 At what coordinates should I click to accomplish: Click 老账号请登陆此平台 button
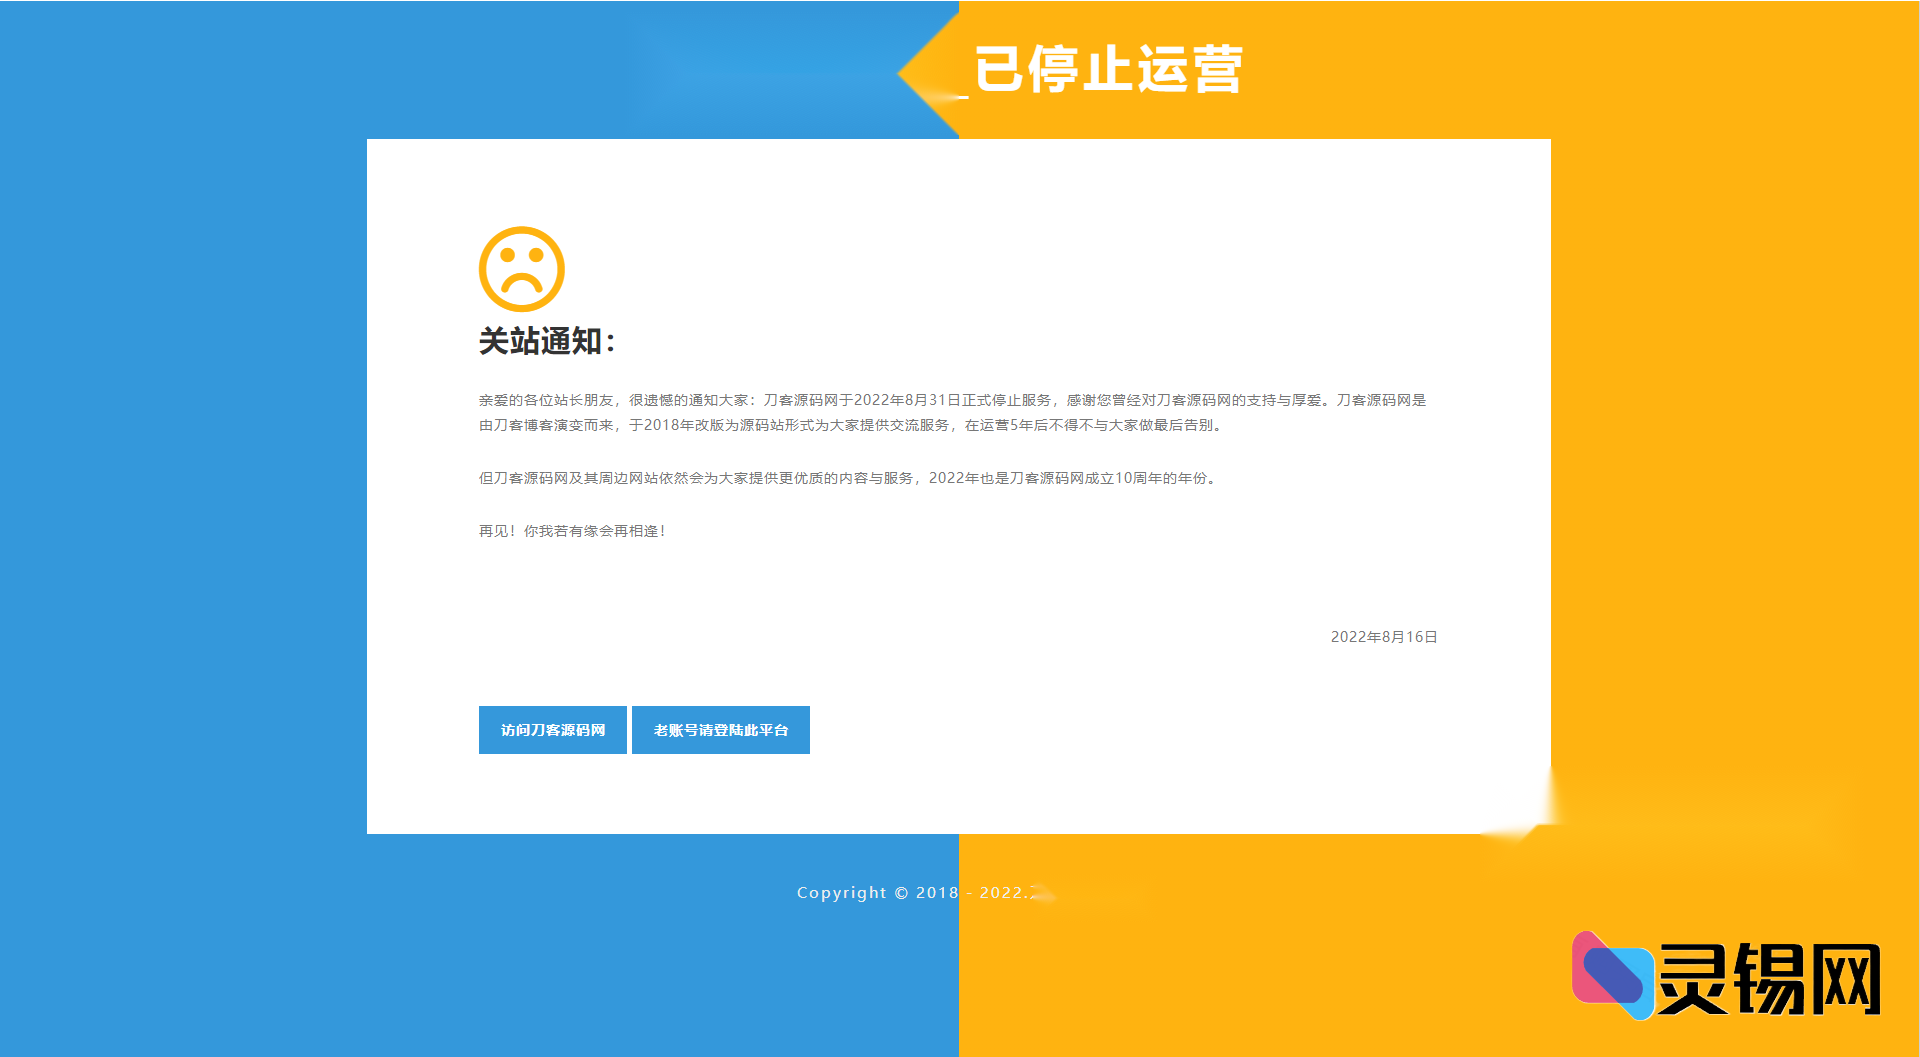(720, 730)
